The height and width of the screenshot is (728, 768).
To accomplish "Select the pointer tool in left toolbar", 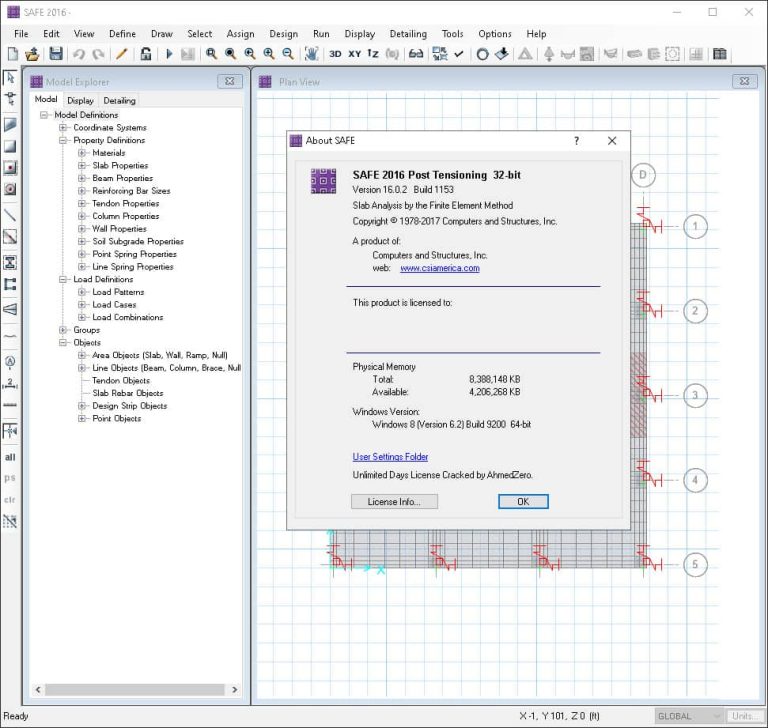I will pyautogui.click(x=10, y=77).
